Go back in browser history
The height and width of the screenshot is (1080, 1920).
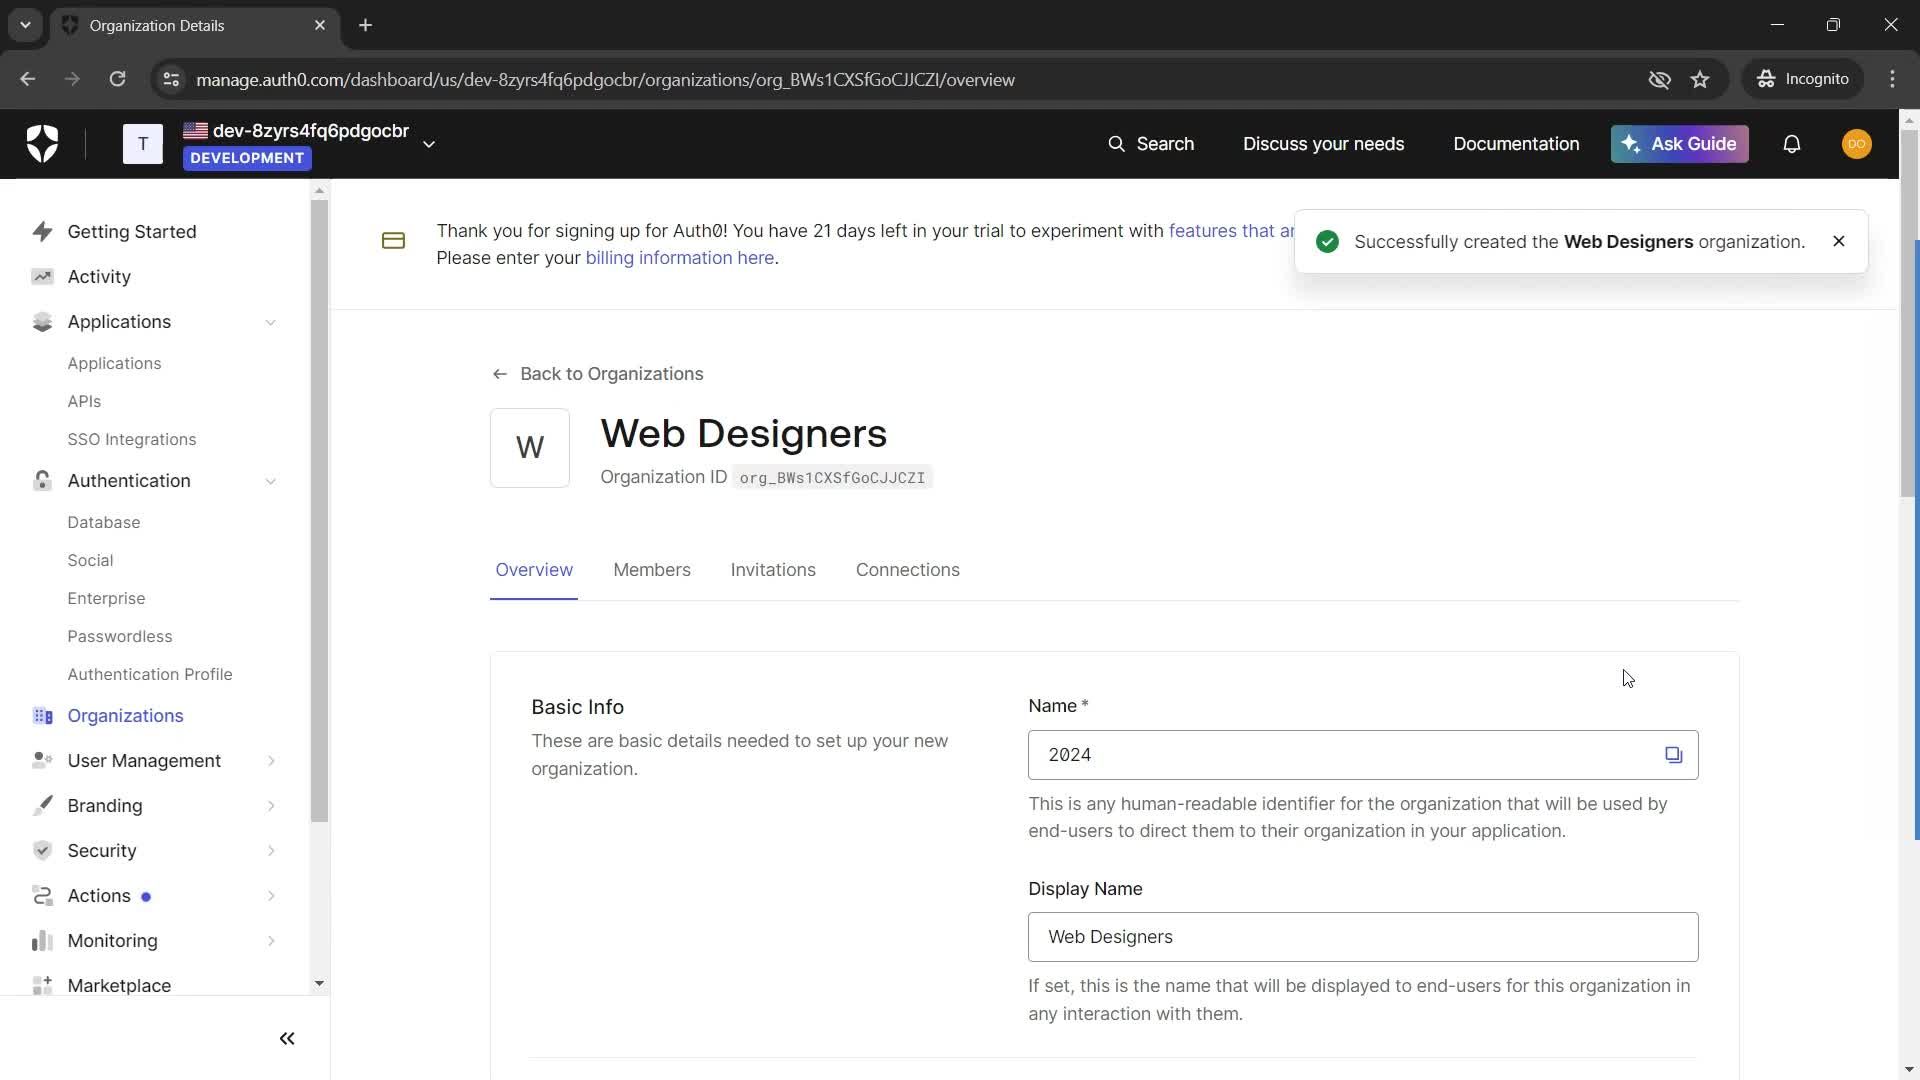[x=27, y=79]
